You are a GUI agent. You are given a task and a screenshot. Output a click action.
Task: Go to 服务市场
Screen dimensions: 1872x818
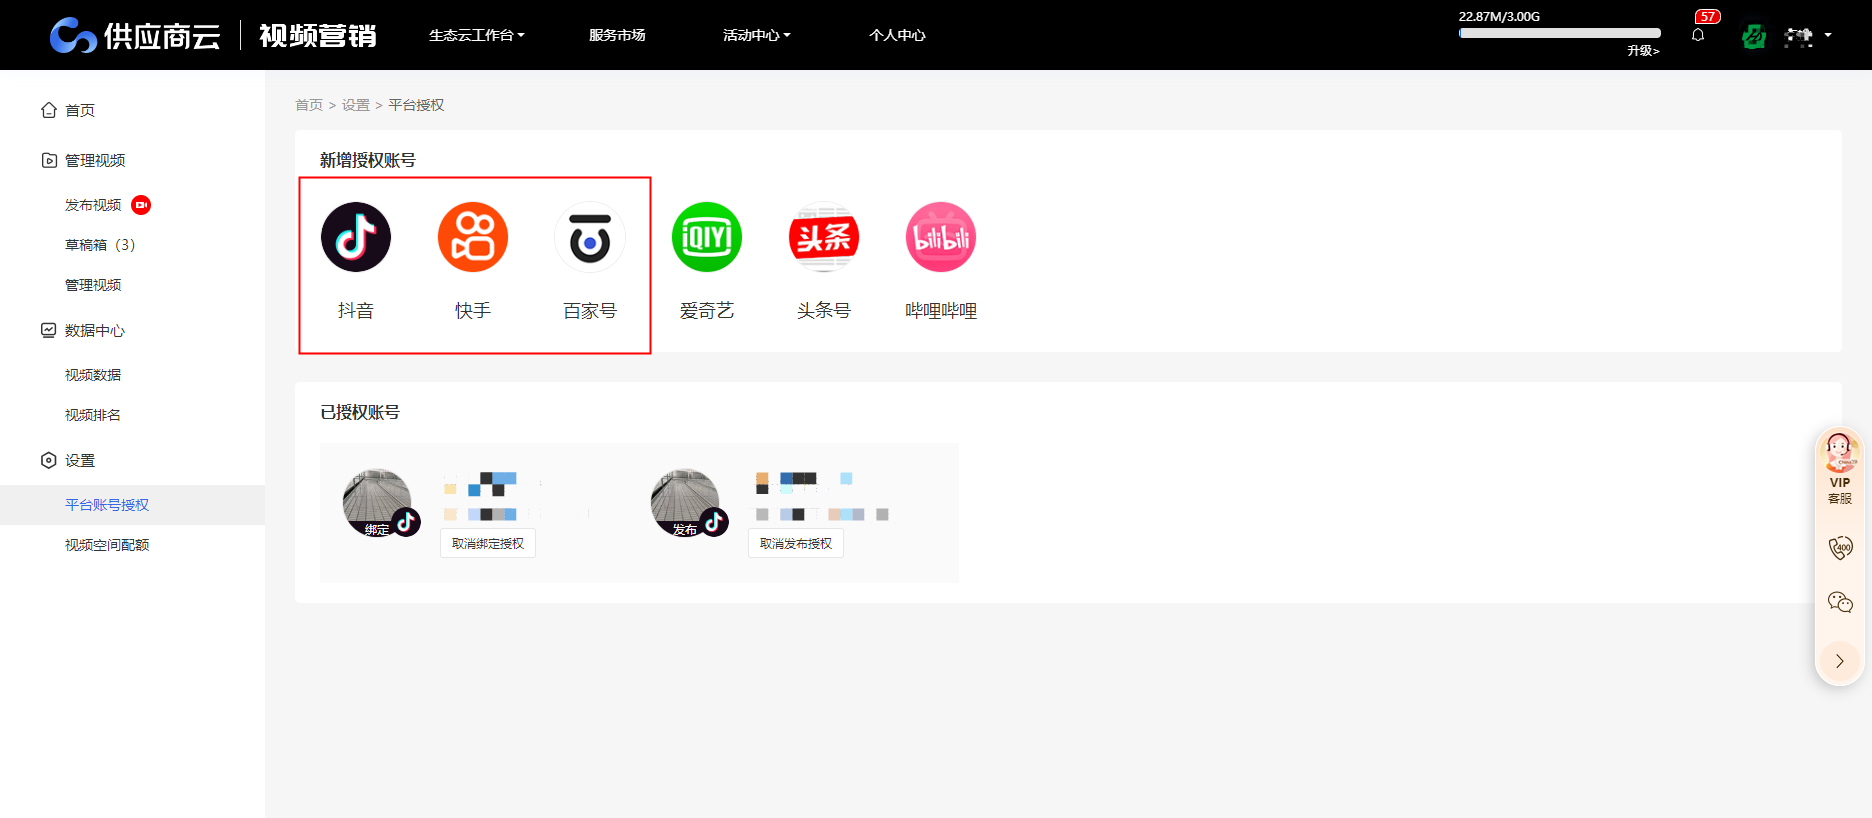[x=617, y=35]
